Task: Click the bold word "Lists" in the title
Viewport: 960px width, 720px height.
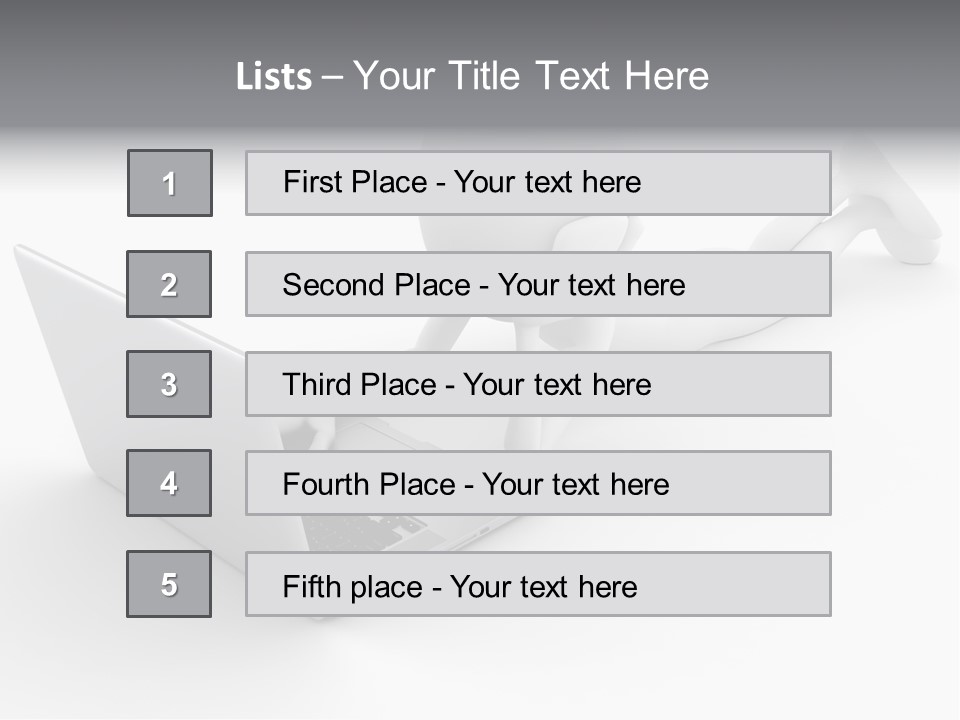Action: tap(273, 77)
